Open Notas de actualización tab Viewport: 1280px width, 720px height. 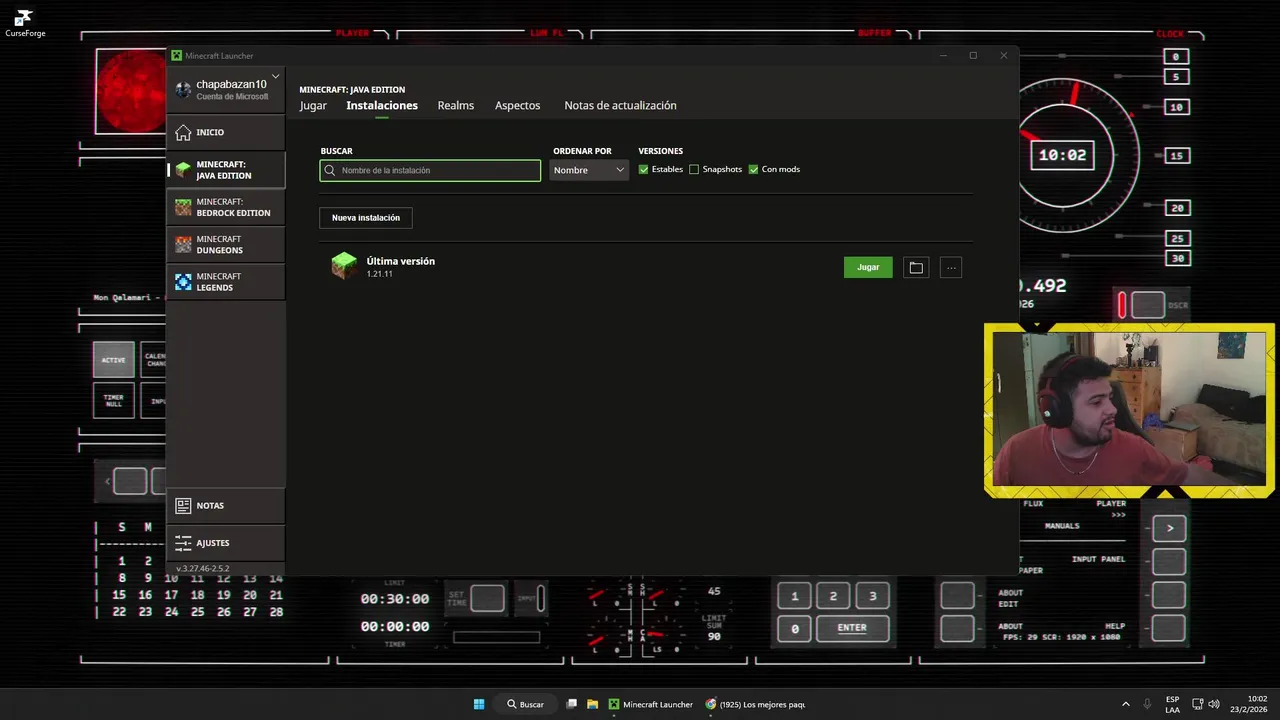(x=620, y=105)
